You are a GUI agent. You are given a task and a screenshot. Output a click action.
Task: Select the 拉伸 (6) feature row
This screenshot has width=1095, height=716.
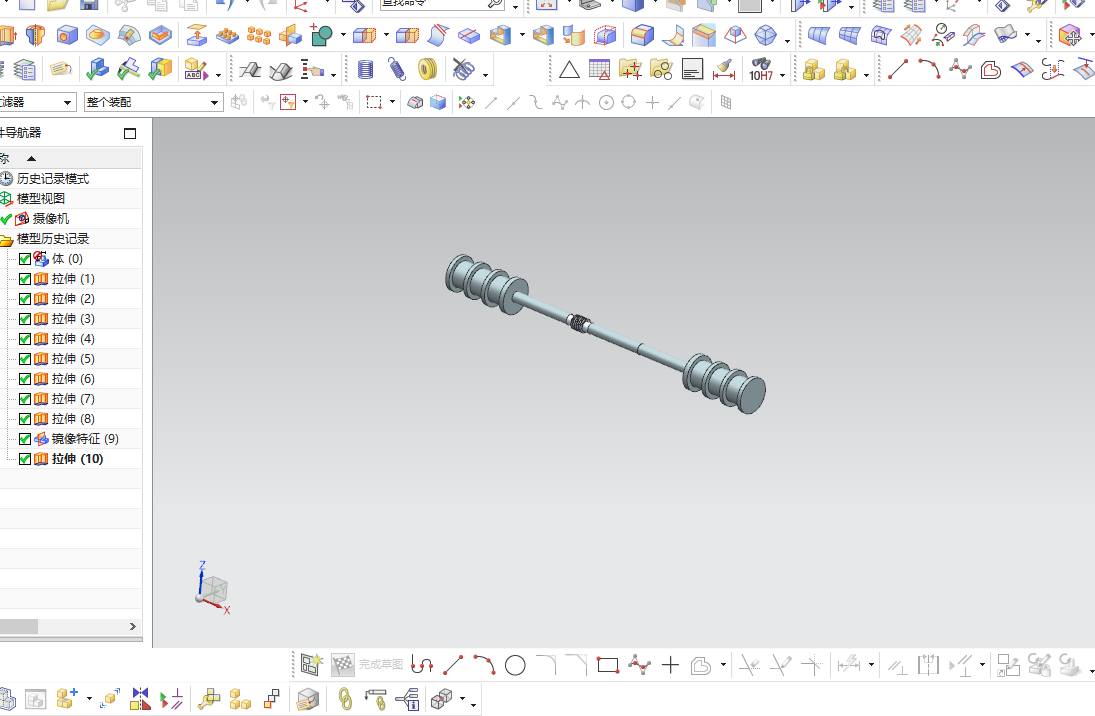(73, 379)
